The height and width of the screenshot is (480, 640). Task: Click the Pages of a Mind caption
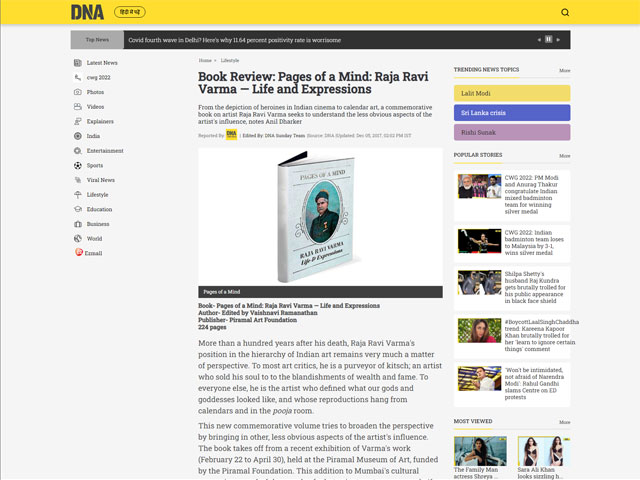(222, 292)
